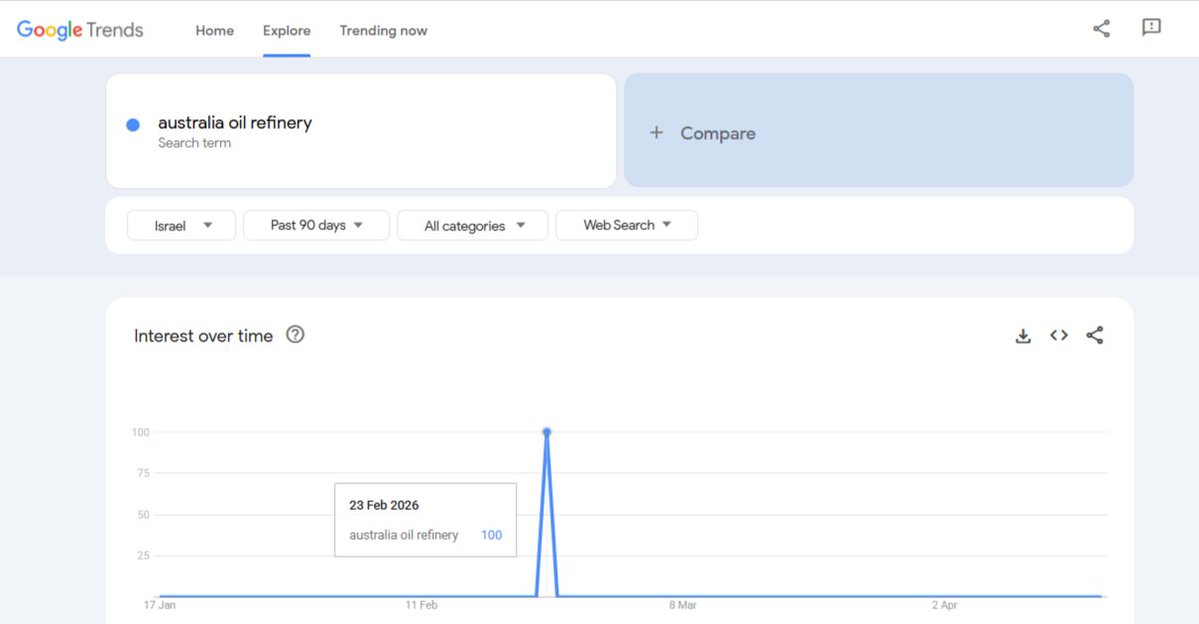Click the '11 Feb' axis label
1199x624 pixels.
point(421,605)
